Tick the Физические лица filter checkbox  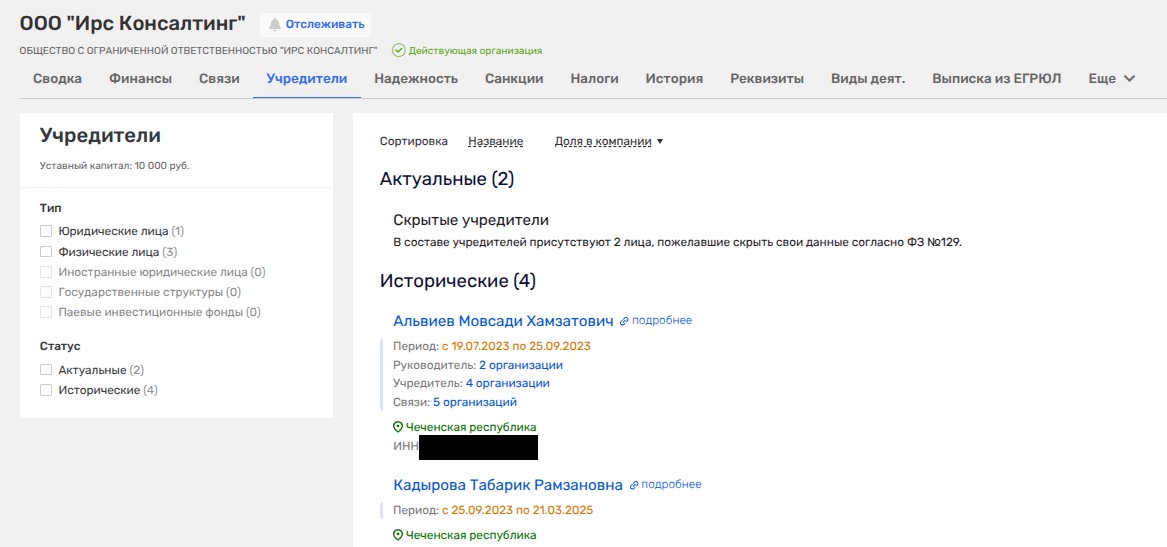[46, 252]
